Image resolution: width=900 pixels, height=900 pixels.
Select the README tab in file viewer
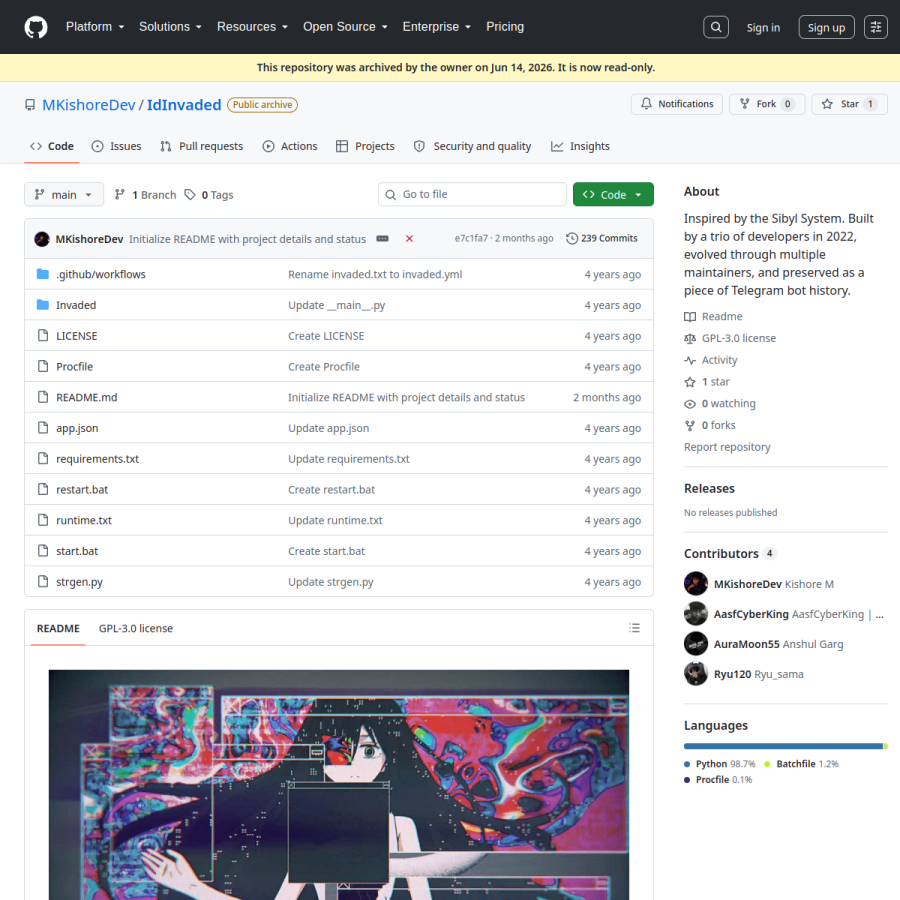(x=58, y=629)
